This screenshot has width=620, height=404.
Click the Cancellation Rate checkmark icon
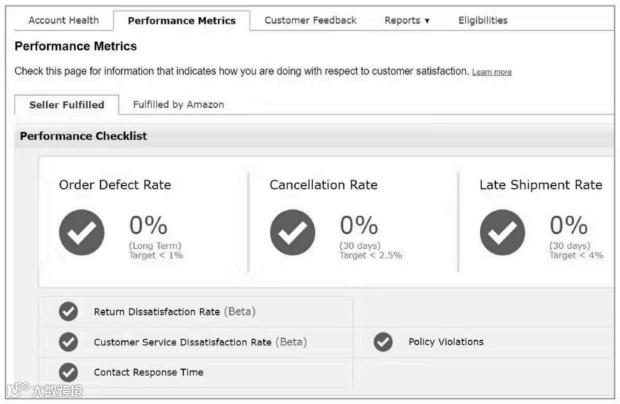[292, 233]
